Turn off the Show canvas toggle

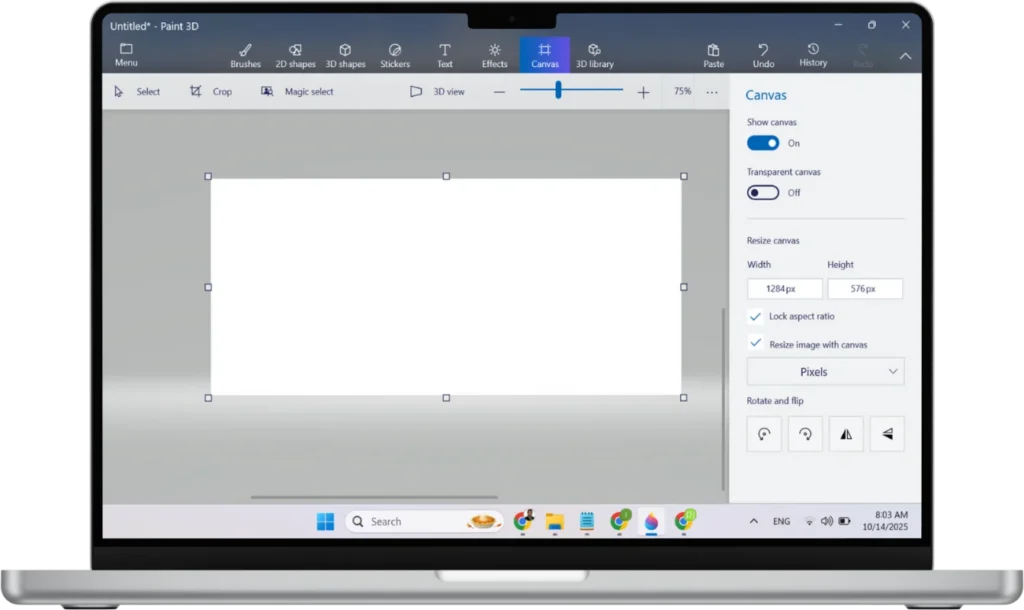click(x=763, y=143)
